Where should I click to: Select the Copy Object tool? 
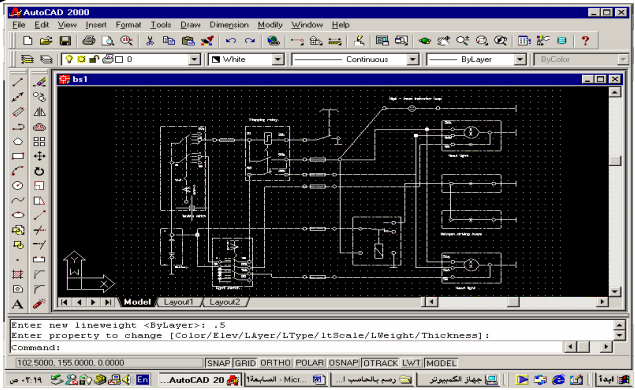pos(39,97)
